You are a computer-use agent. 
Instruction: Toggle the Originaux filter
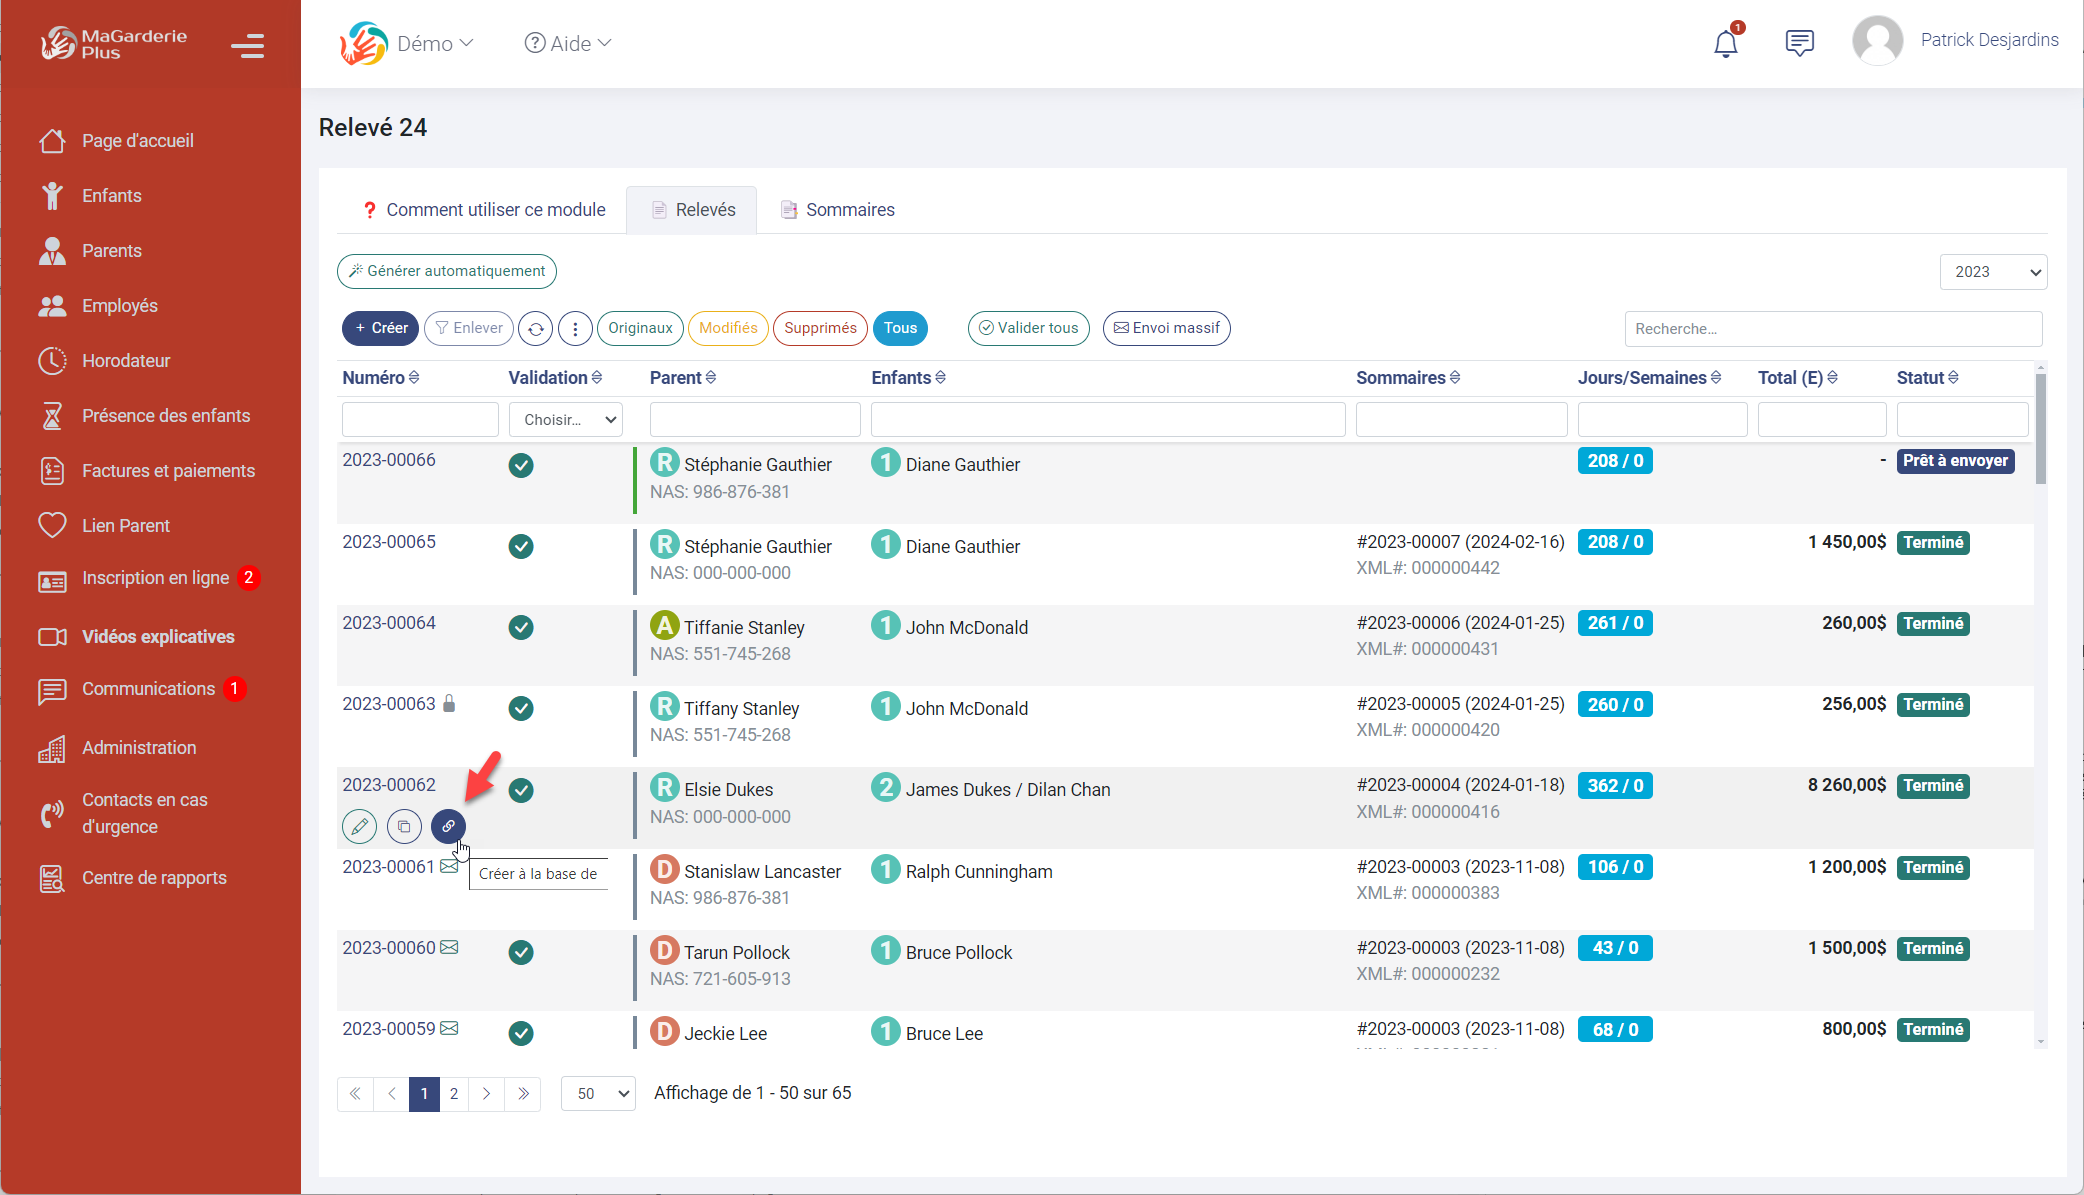coord(640,328)
